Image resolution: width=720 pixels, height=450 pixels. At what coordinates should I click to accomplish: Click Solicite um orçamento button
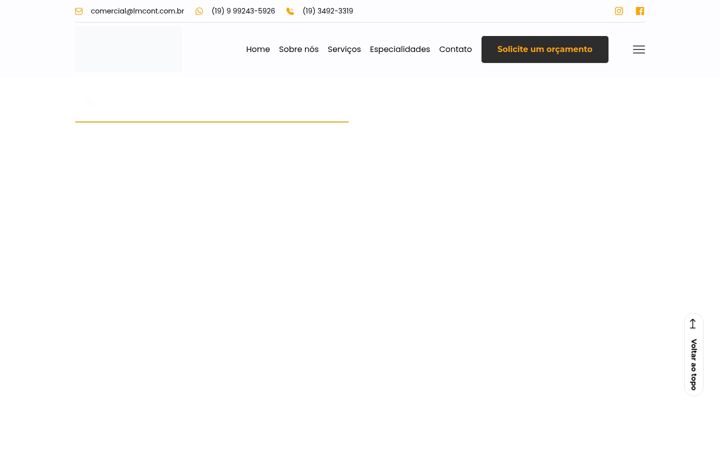[x=545, y=50]
